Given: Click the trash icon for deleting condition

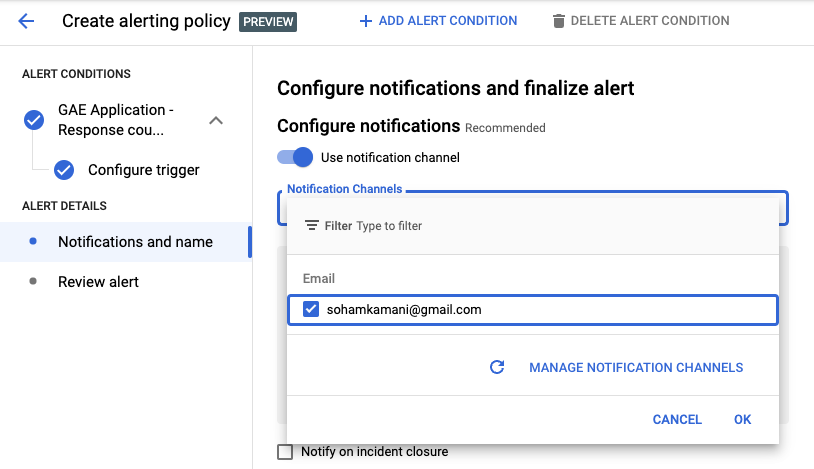Looking at the screenshot, I should coord(559,21).
